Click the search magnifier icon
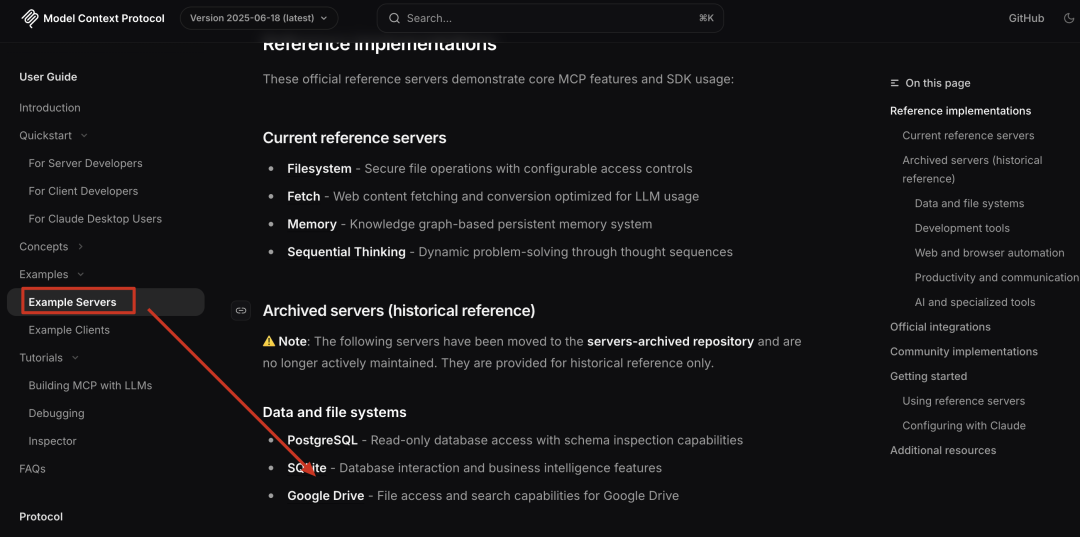This screenshot has width=1080, height=537. (395, 18)
